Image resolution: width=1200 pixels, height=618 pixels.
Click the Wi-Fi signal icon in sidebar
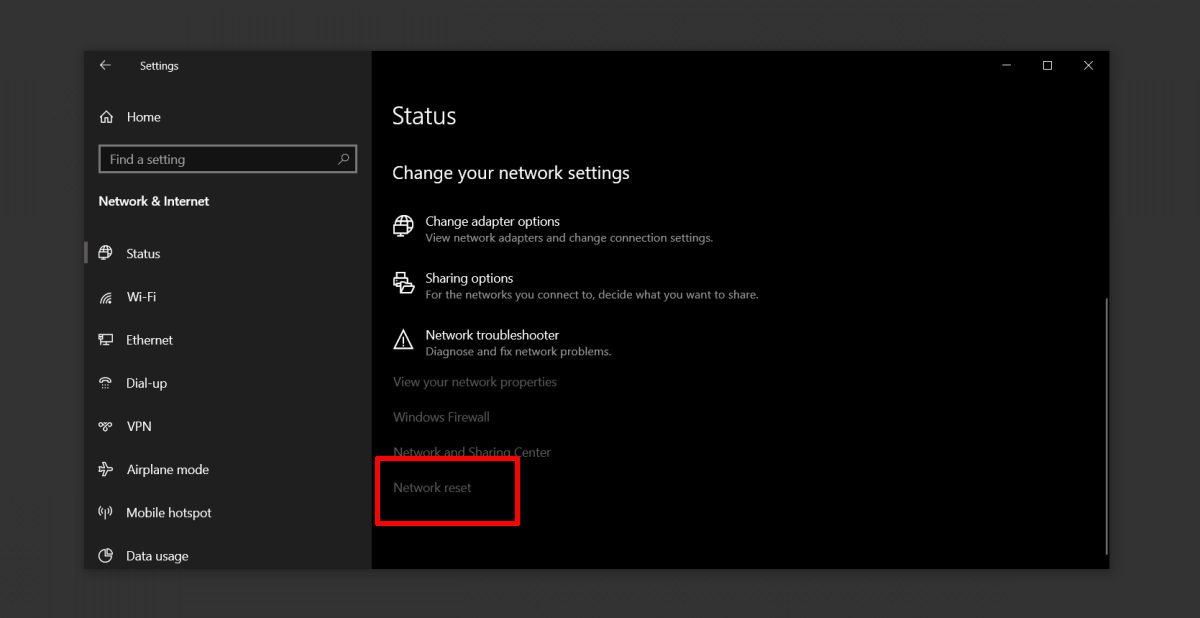[x=106, y=297]
